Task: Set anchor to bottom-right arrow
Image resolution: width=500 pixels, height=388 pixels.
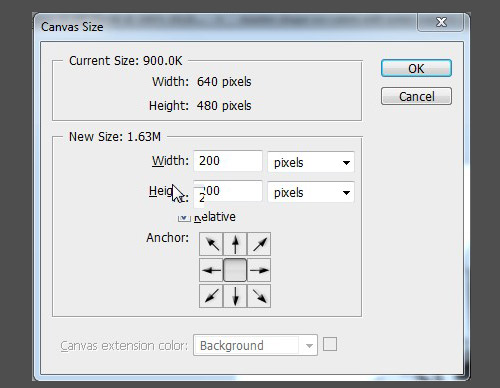Action: [259, 296]
